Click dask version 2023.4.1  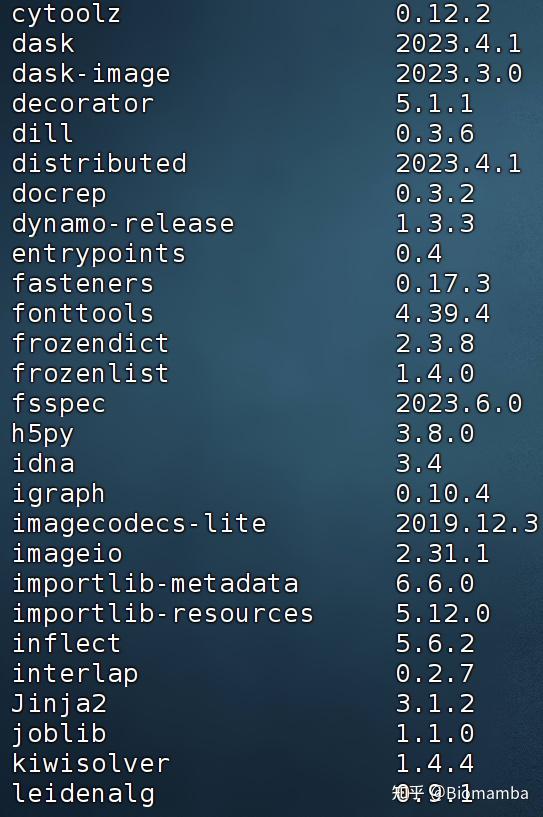coord(459,43)
